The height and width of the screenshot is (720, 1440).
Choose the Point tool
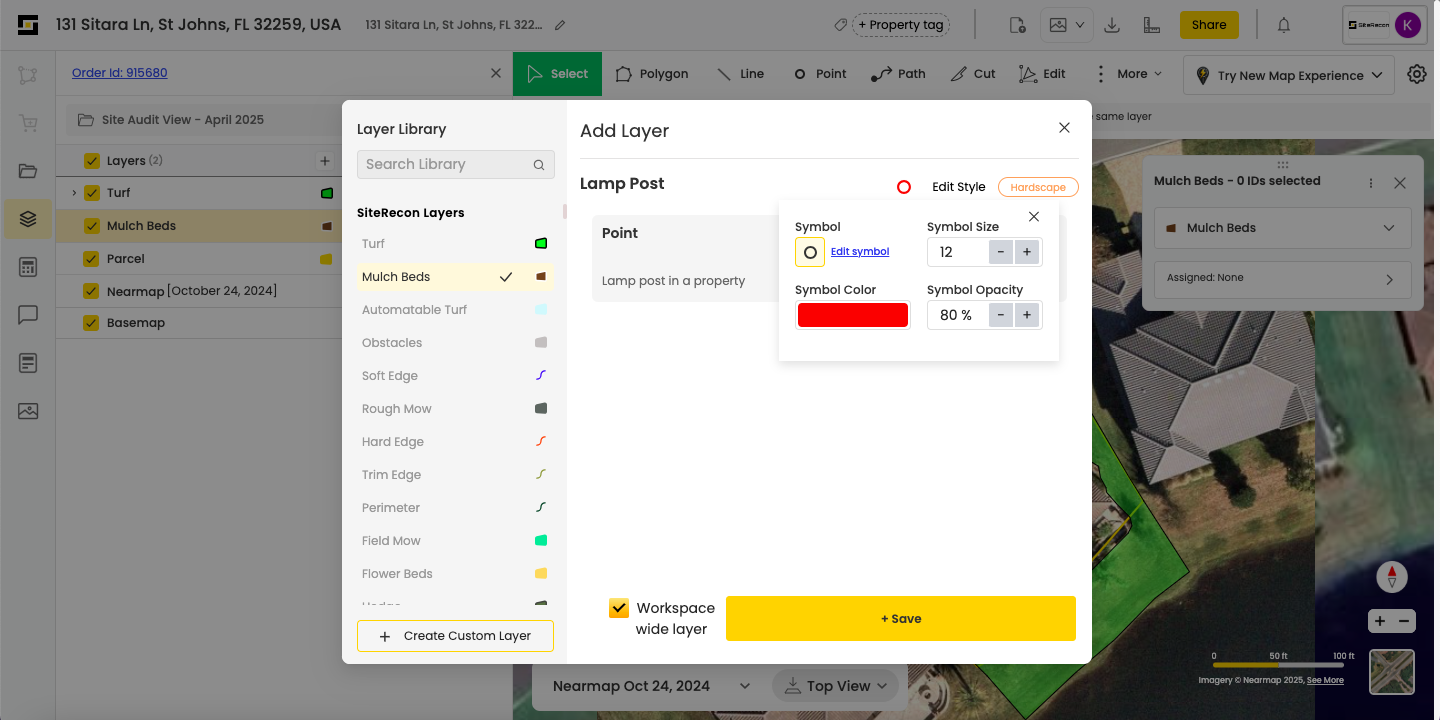[820, 74]
